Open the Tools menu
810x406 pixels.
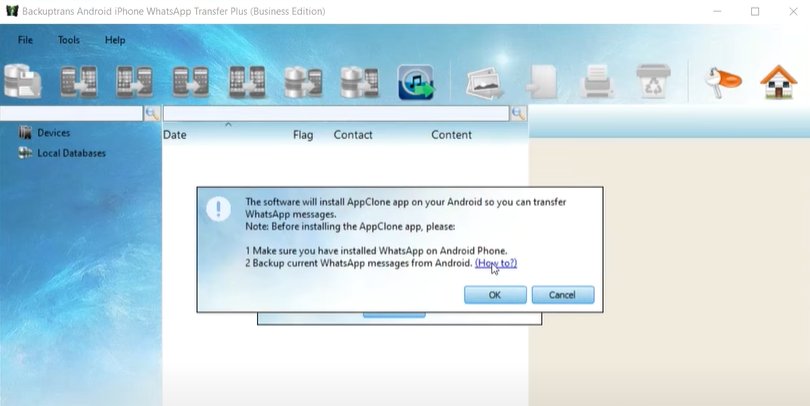[x=69, y=40]
